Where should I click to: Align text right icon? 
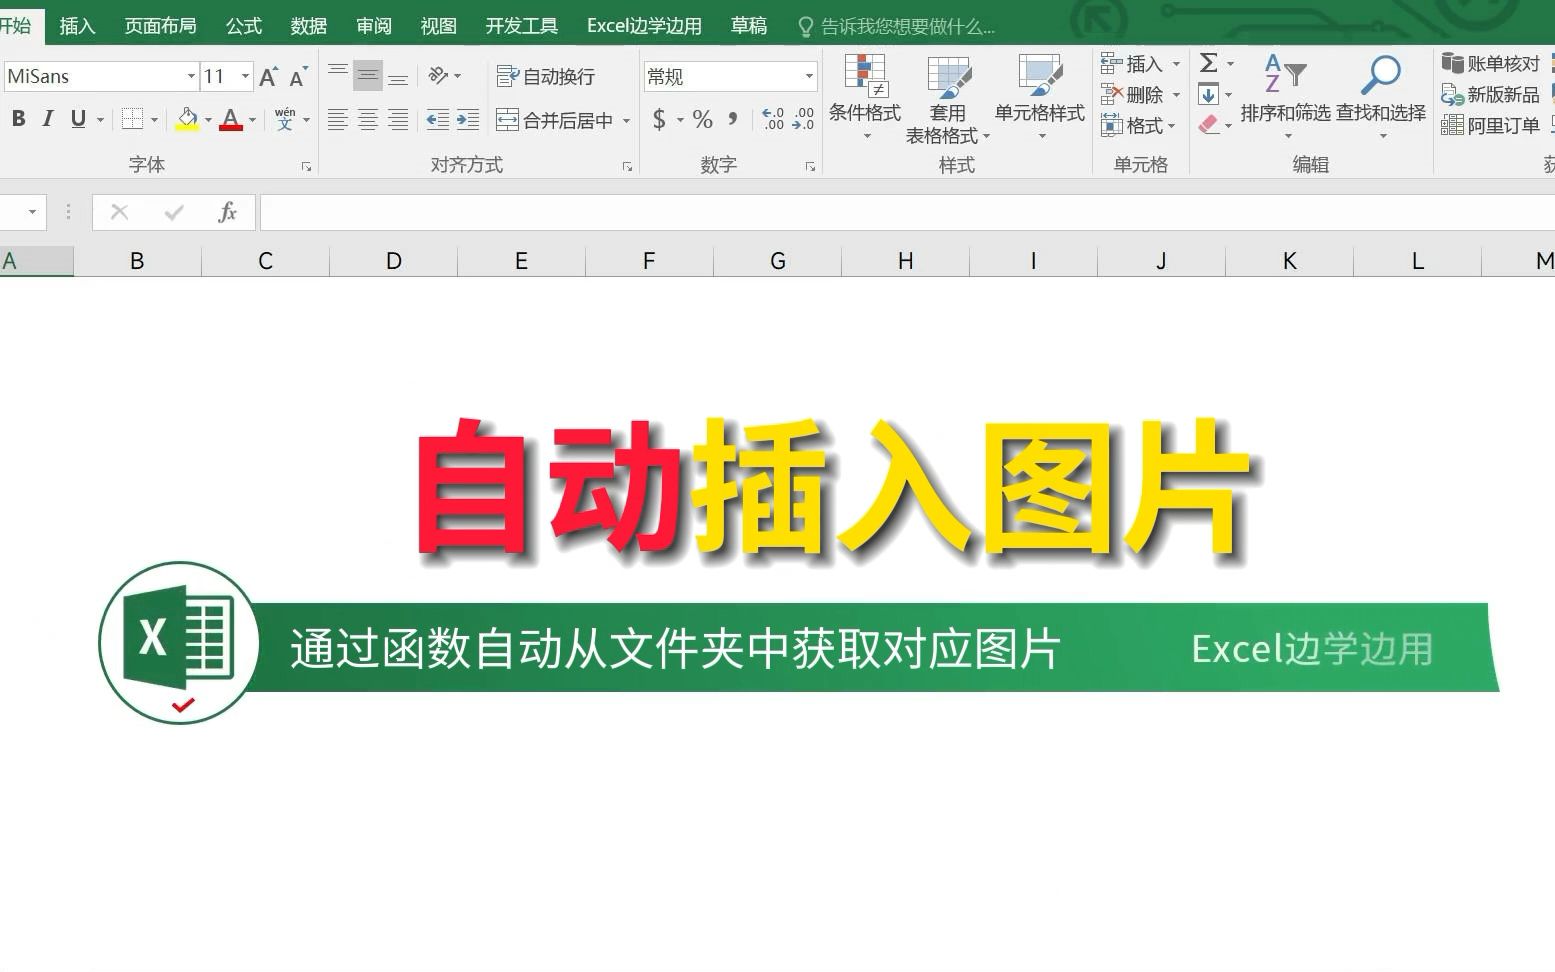pos(398,120)
